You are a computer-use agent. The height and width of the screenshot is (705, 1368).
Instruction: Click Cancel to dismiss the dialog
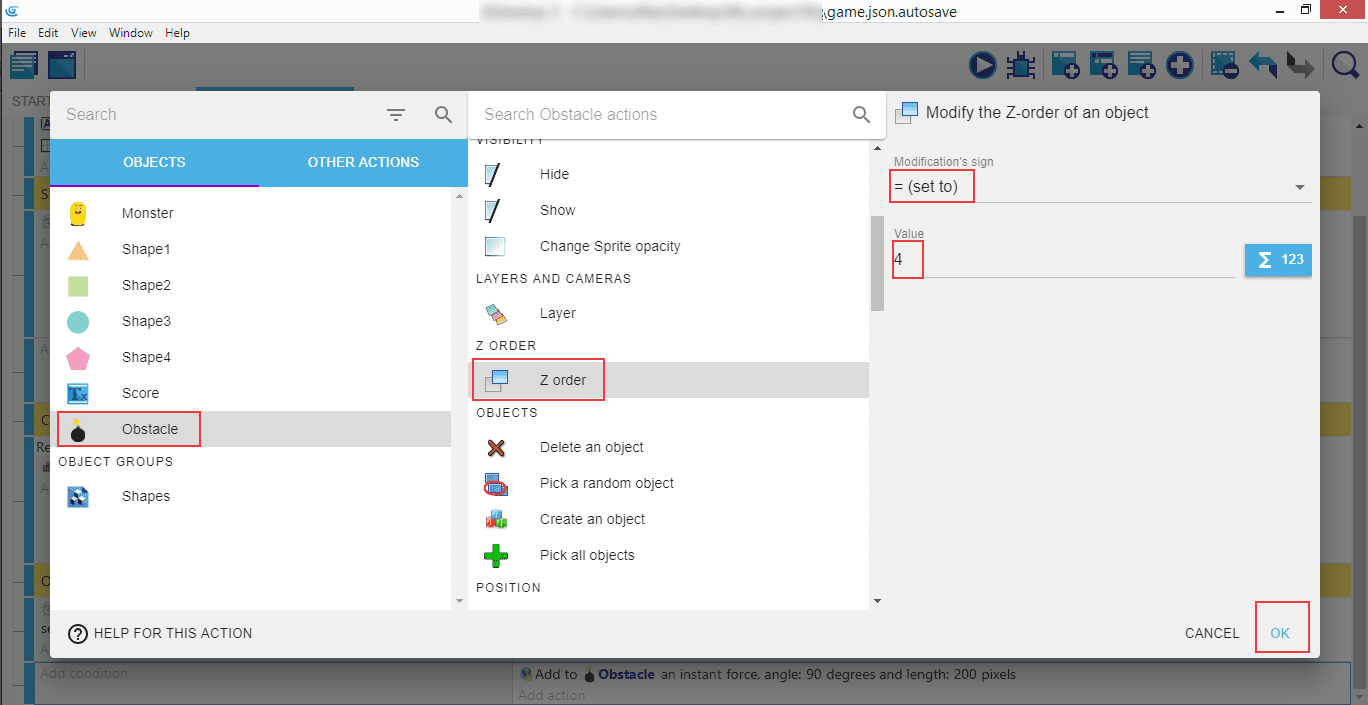1211,633
